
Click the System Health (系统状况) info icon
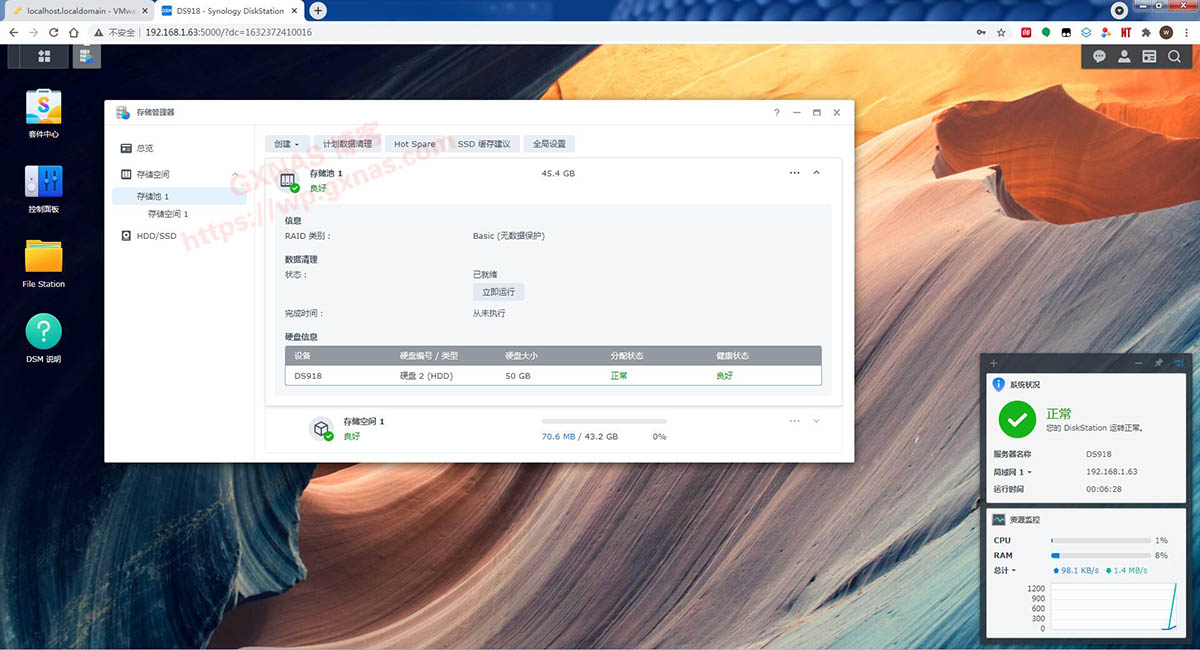point(998,384)
